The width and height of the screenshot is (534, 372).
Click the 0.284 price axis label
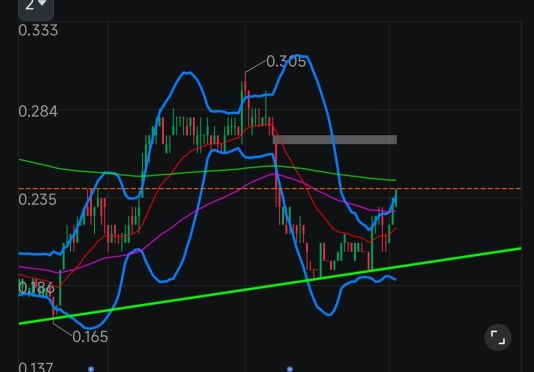pos(38,112)
